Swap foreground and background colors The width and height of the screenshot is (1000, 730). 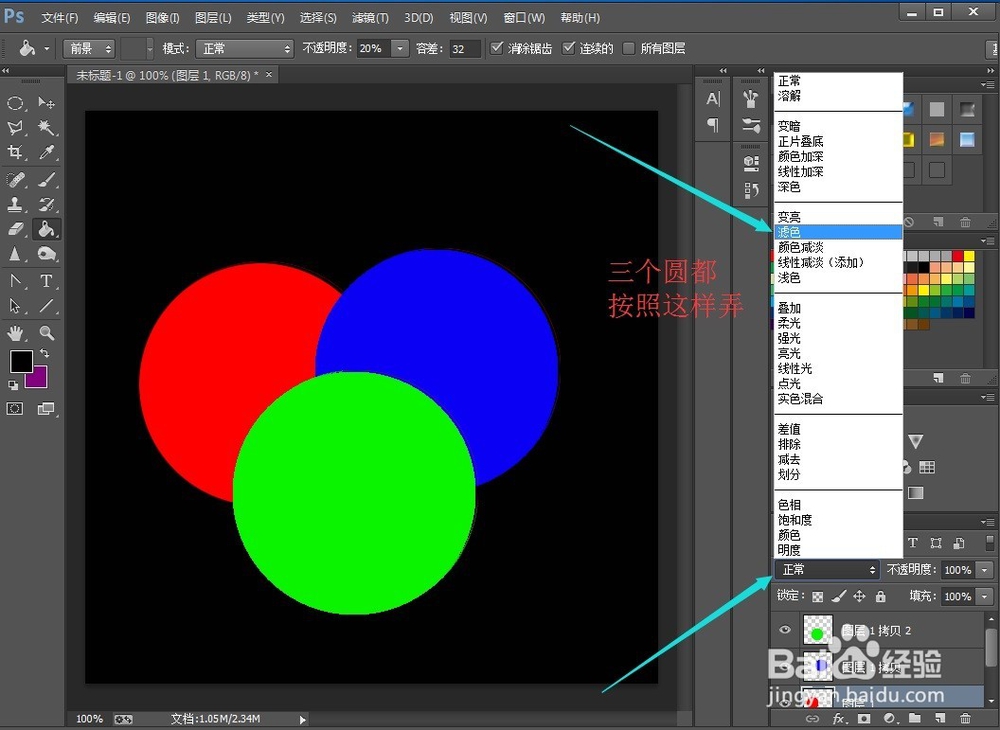pyautogui.click(x=45, y=353)
